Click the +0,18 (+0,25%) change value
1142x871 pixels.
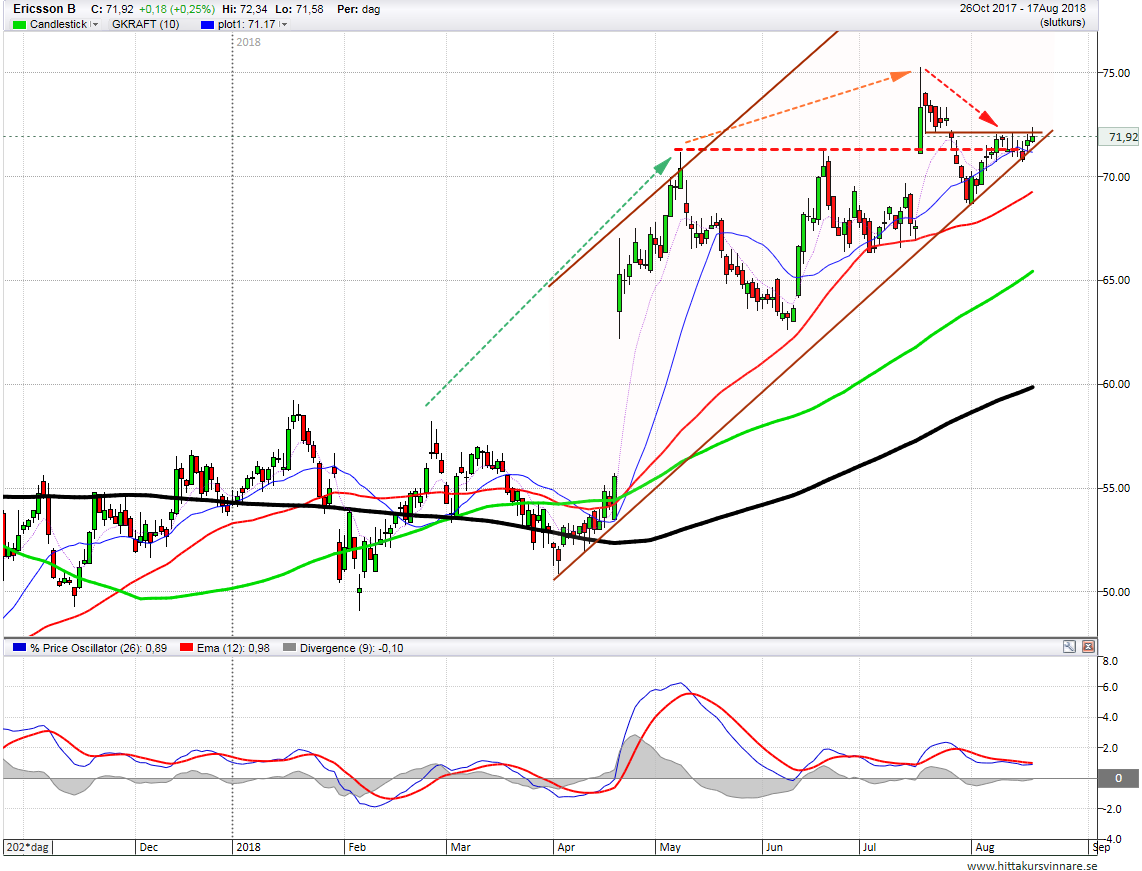tap(177, 9)
